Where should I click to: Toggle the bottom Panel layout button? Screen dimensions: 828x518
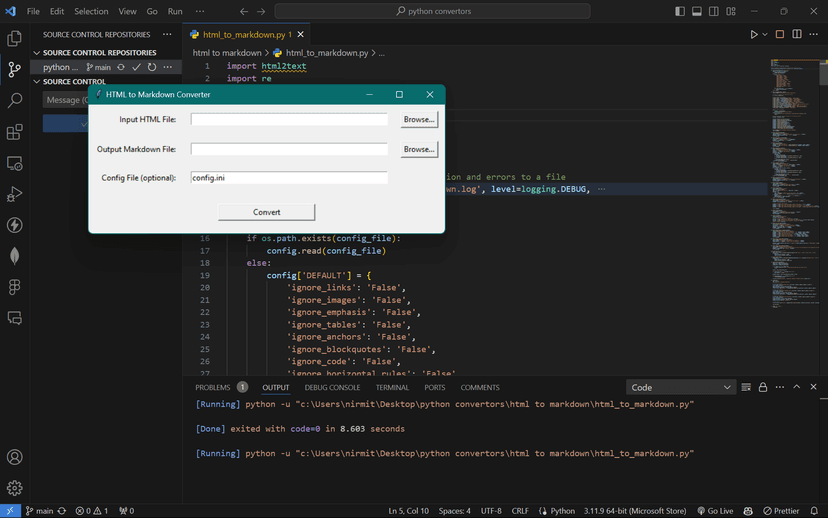pyautogui.click(x=697, y=11)
